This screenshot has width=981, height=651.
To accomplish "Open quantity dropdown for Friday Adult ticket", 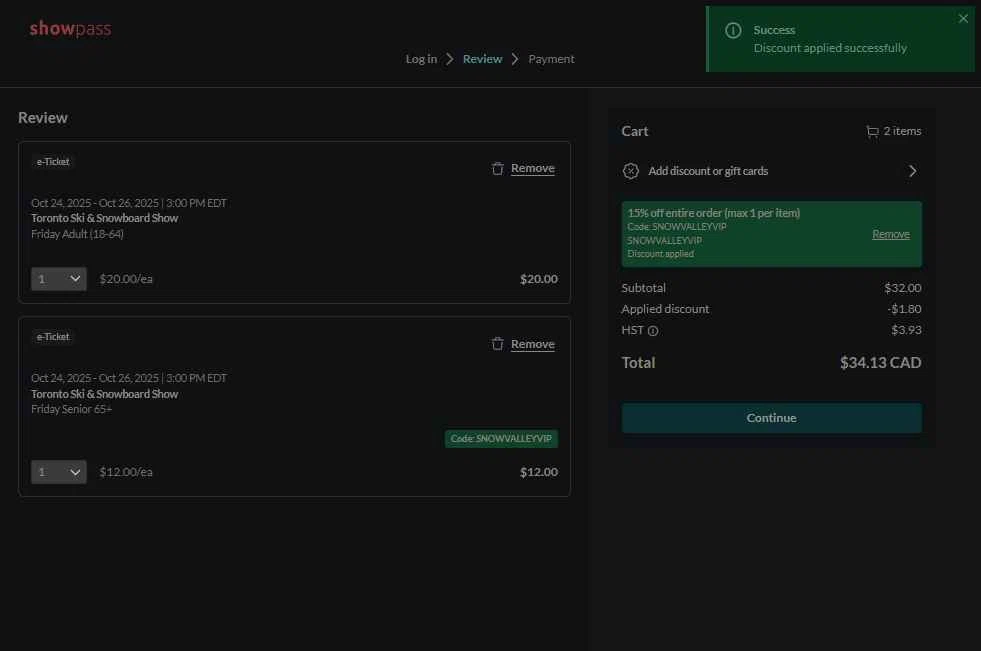I will click(59, 279).
